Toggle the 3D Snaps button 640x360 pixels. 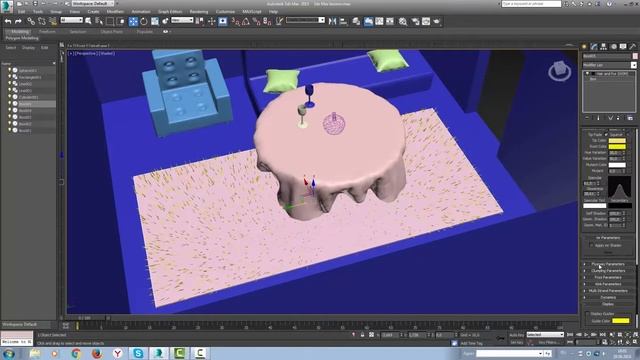236,21
